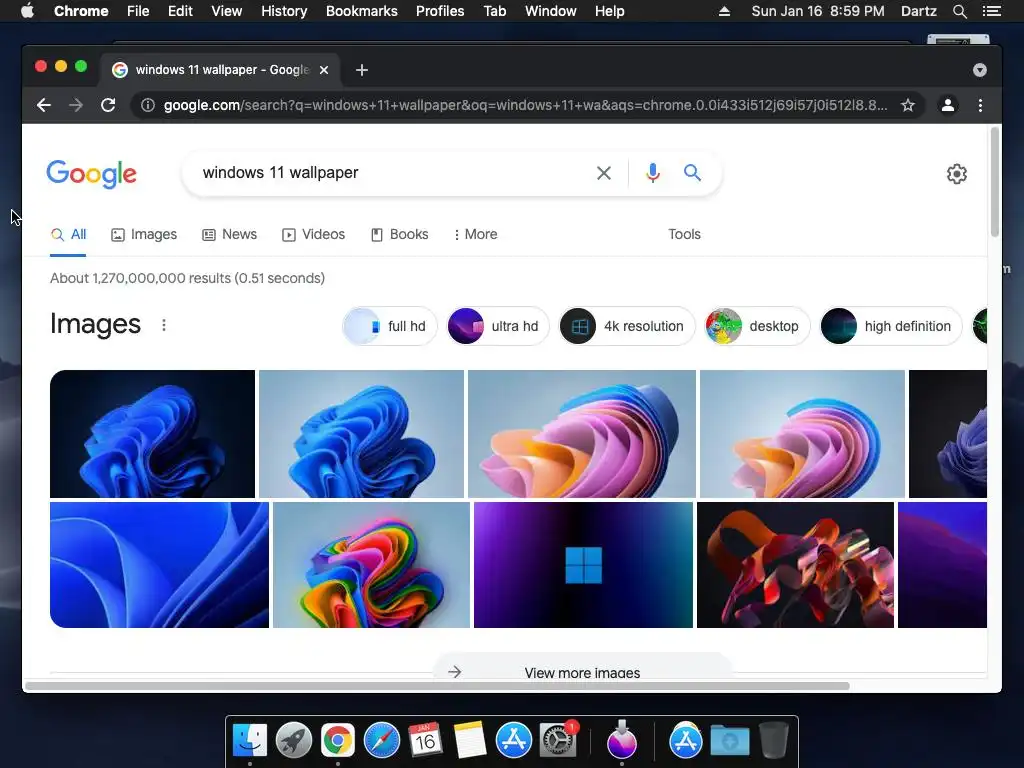Open the tab search dropdown arrow
1024x768 pixels.
pyautogui.click(x=980, y=70)
